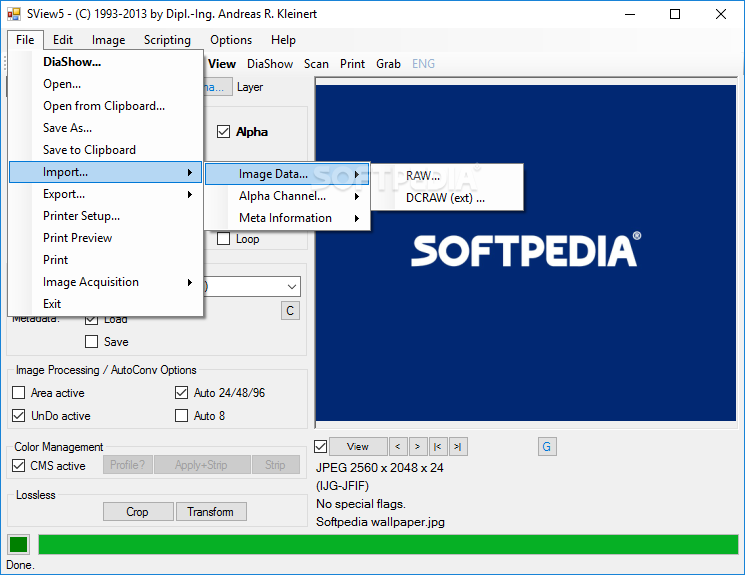Select Print in the File menu
The width and height of the screenshot is (745, 575).
(x=105, y=260)
